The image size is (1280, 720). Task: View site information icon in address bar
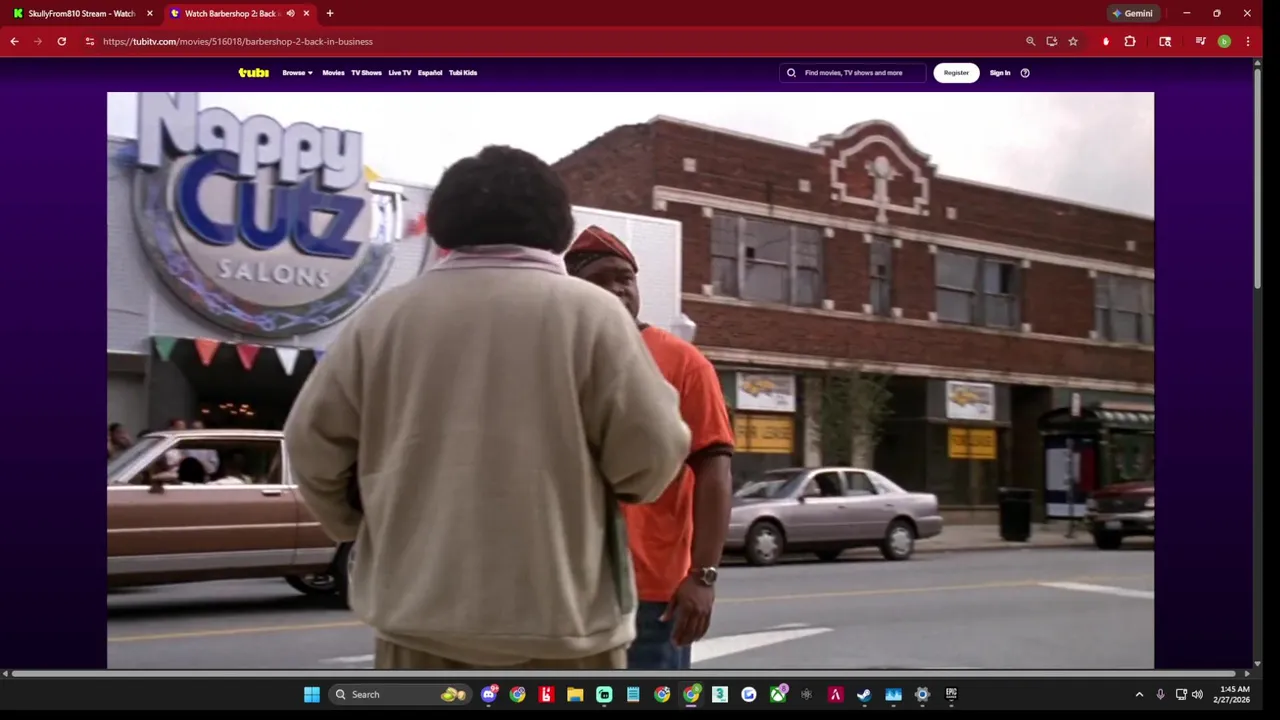90,41
